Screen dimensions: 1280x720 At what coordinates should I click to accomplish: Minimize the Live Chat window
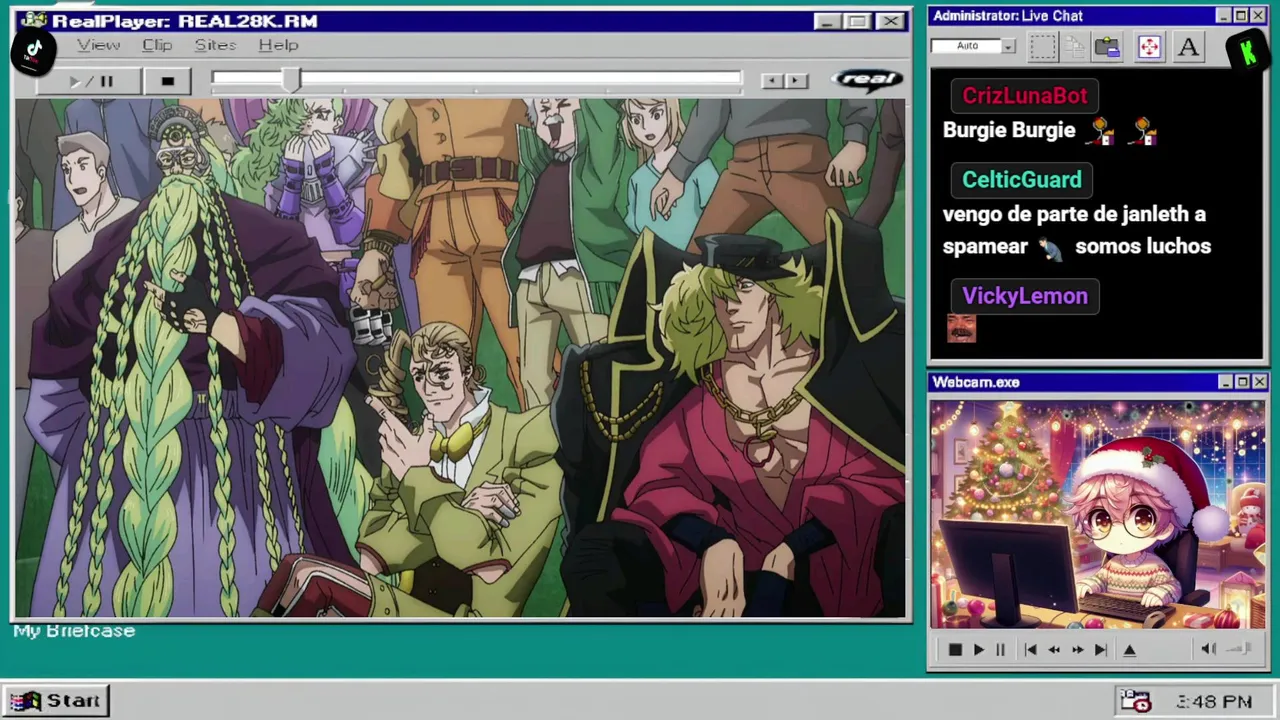click(x=1223, y=16)
